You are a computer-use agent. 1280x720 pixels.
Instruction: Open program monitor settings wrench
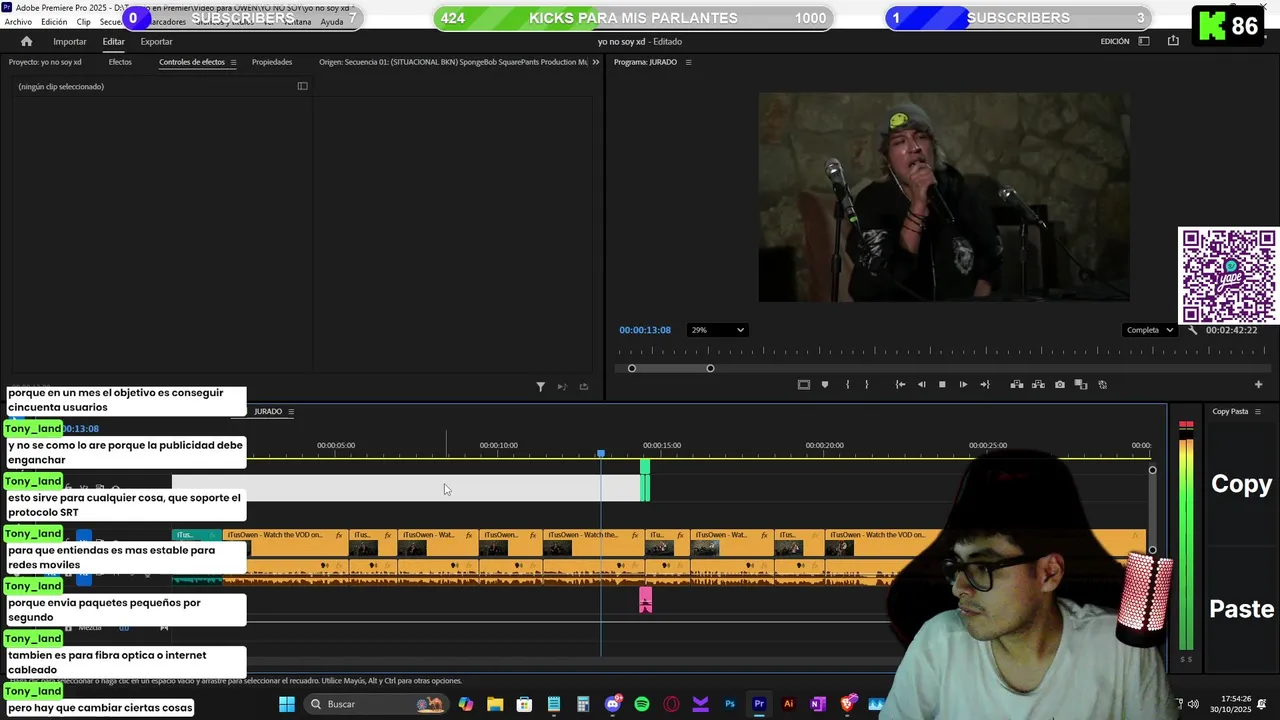pos(1192,330)
